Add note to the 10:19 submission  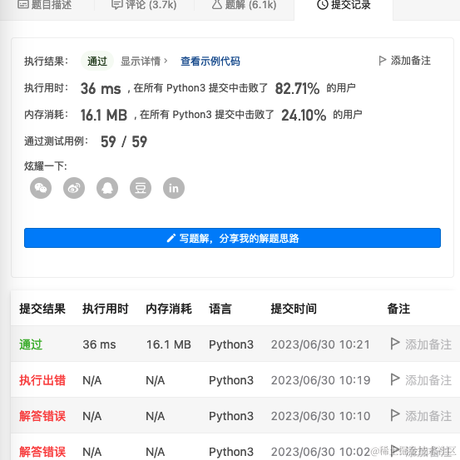428,380
